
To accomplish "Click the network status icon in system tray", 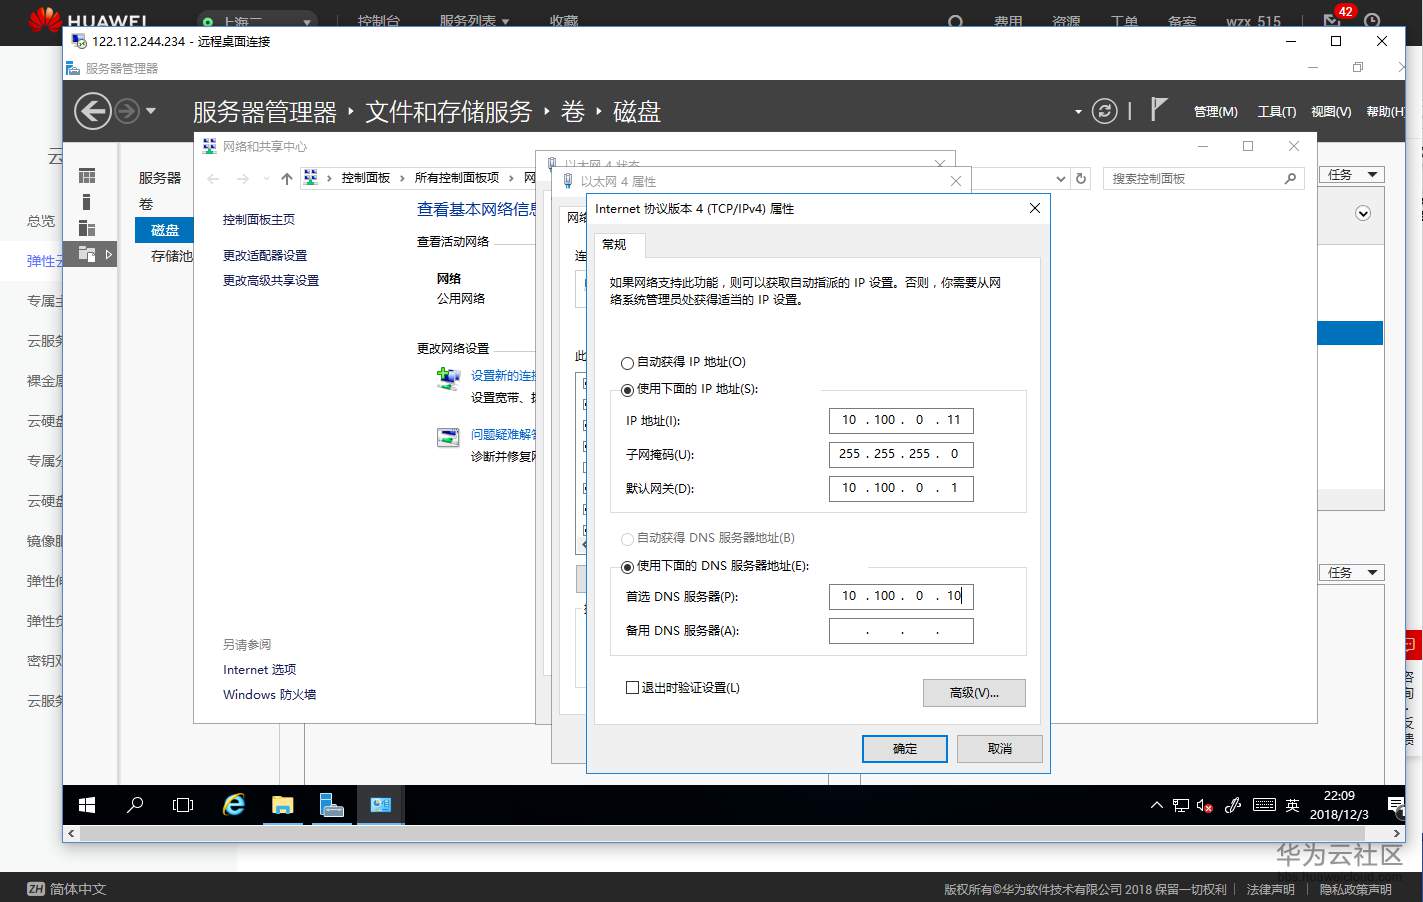I will click(x=1181, y=805).
